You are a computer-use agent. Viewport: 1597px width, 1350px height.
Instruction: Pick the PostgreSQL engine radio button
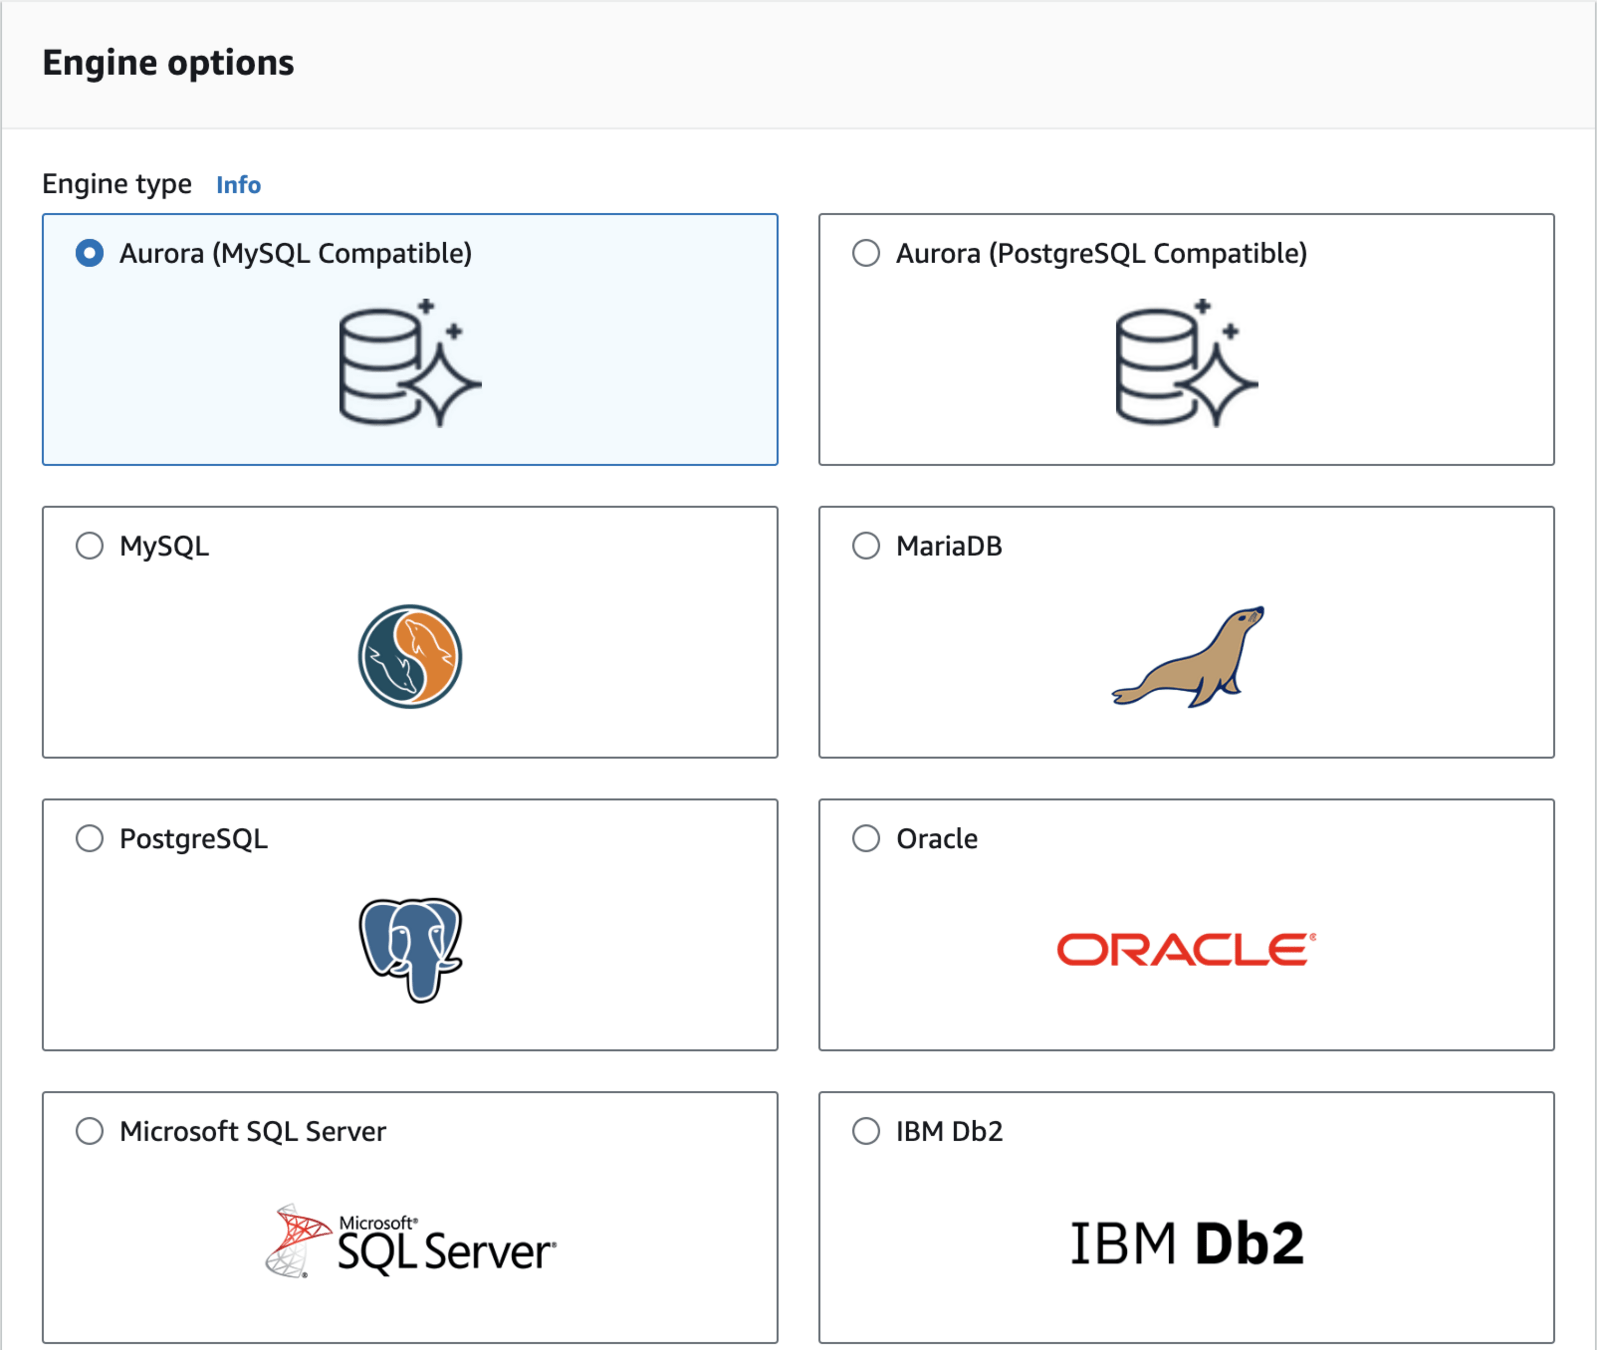(x=90, y=838)
